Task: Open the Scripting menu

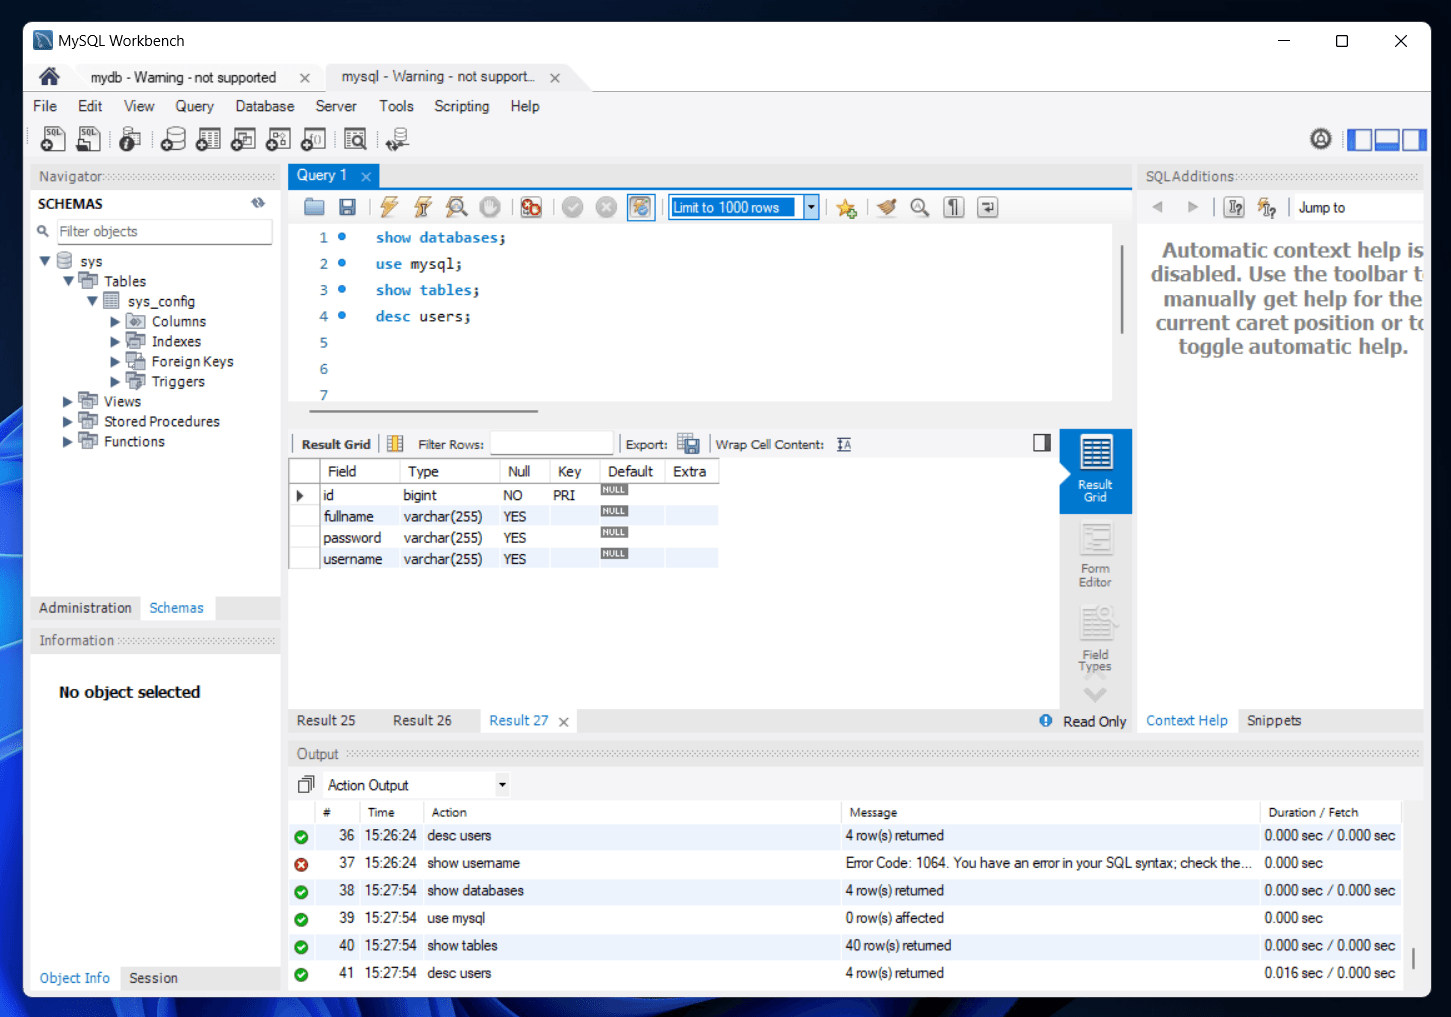Action: pos(461,106)
